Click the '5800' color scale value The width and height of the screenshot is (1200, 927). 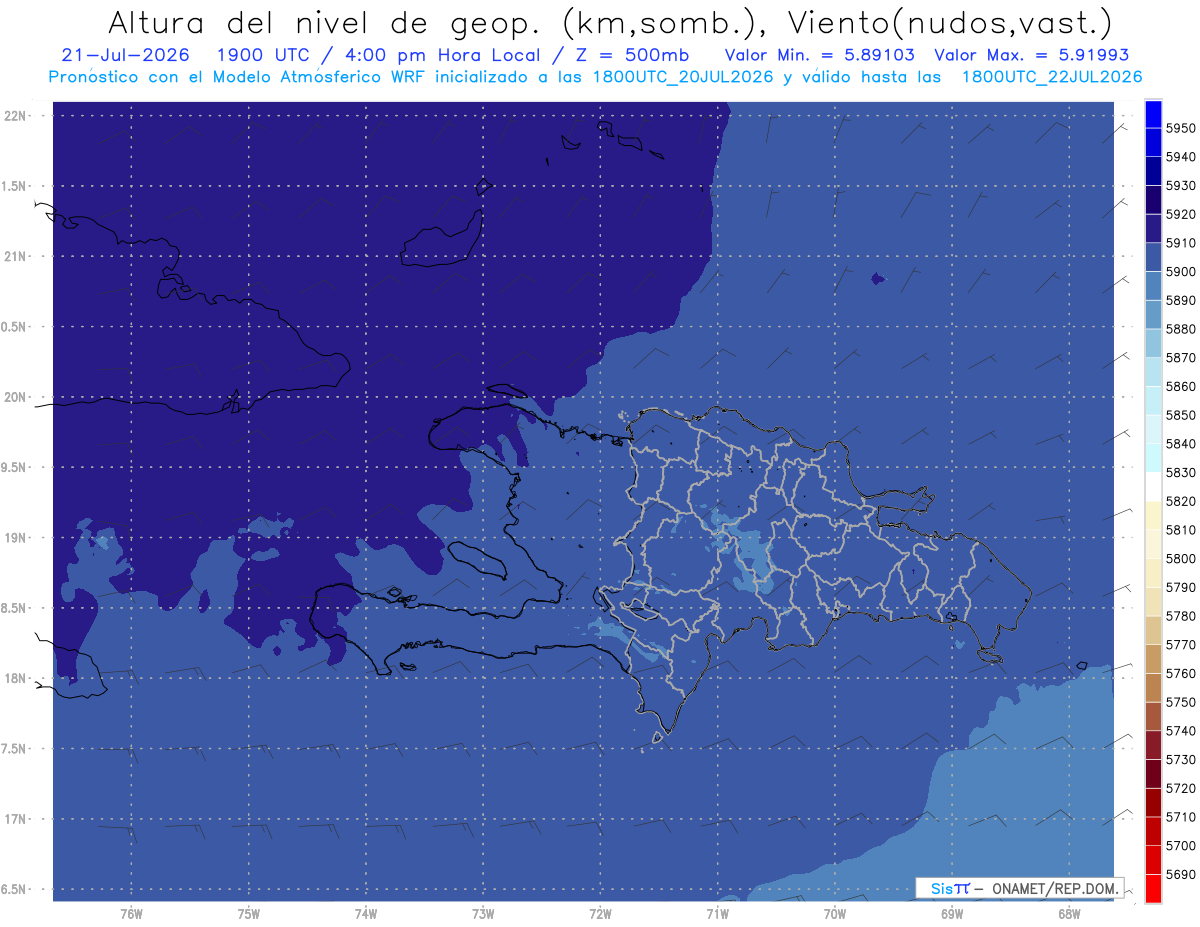[1181, 558]
